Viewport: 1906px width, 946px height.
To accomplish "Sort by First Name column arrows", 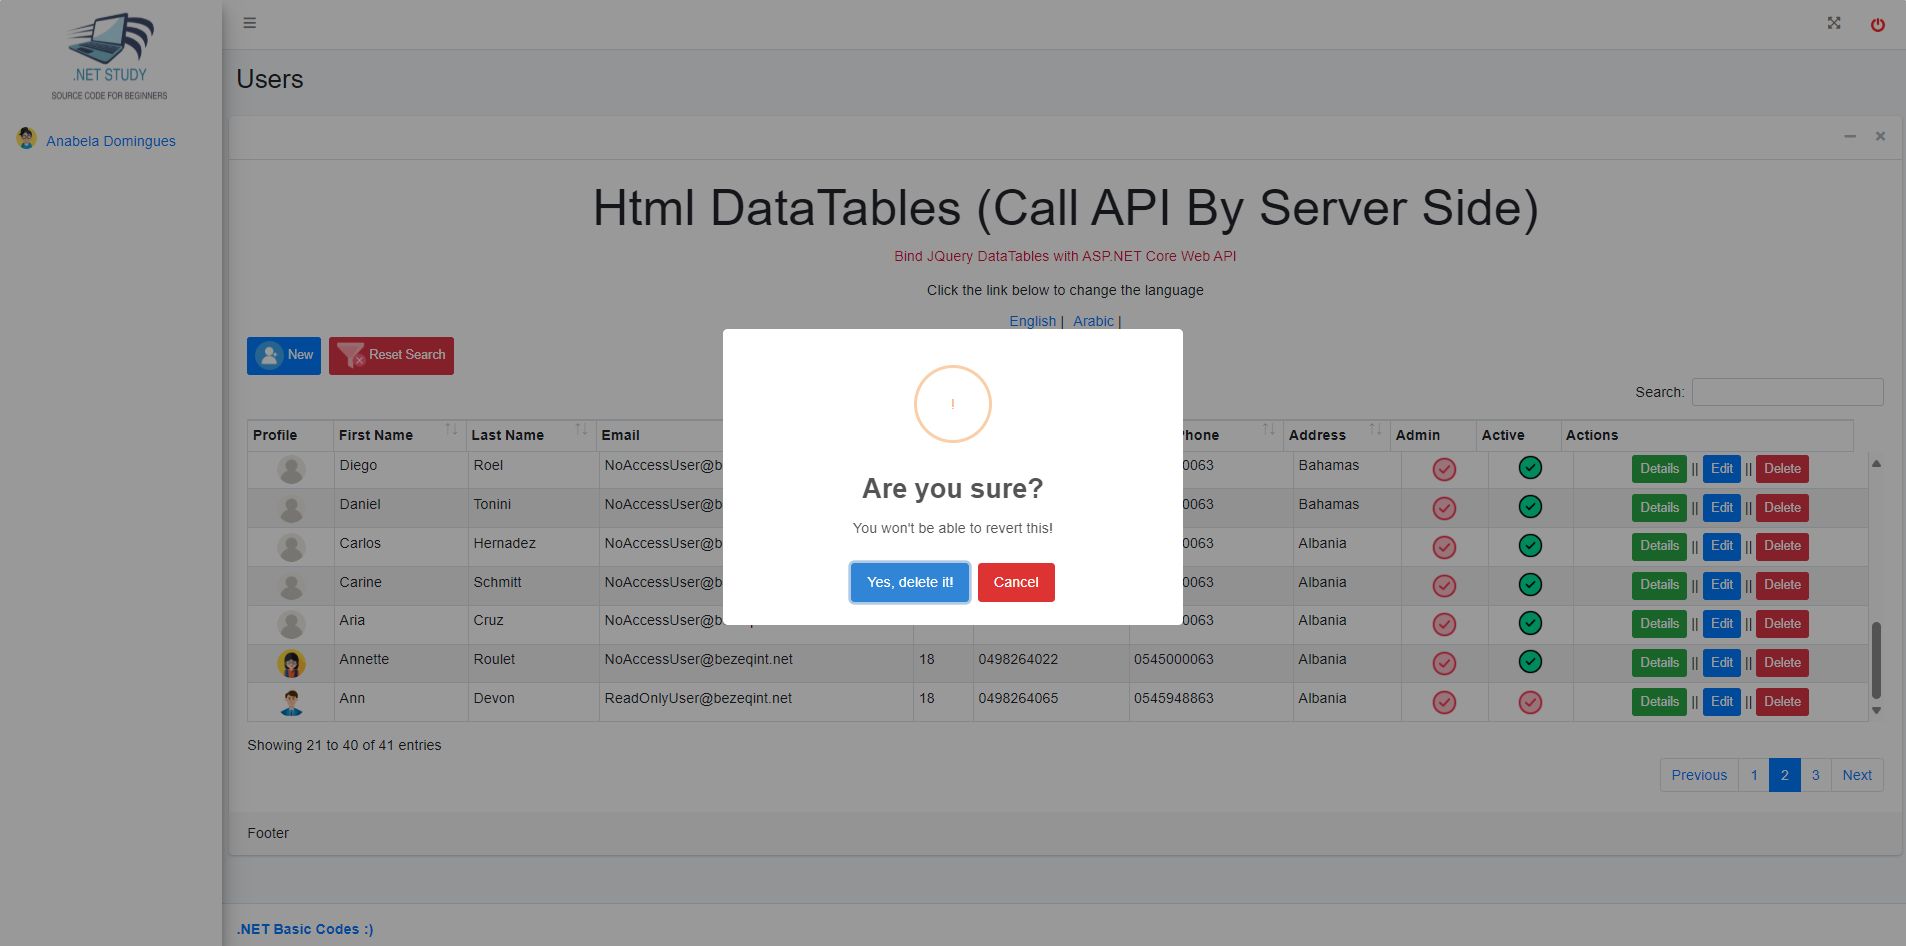I will coord(451,430).
